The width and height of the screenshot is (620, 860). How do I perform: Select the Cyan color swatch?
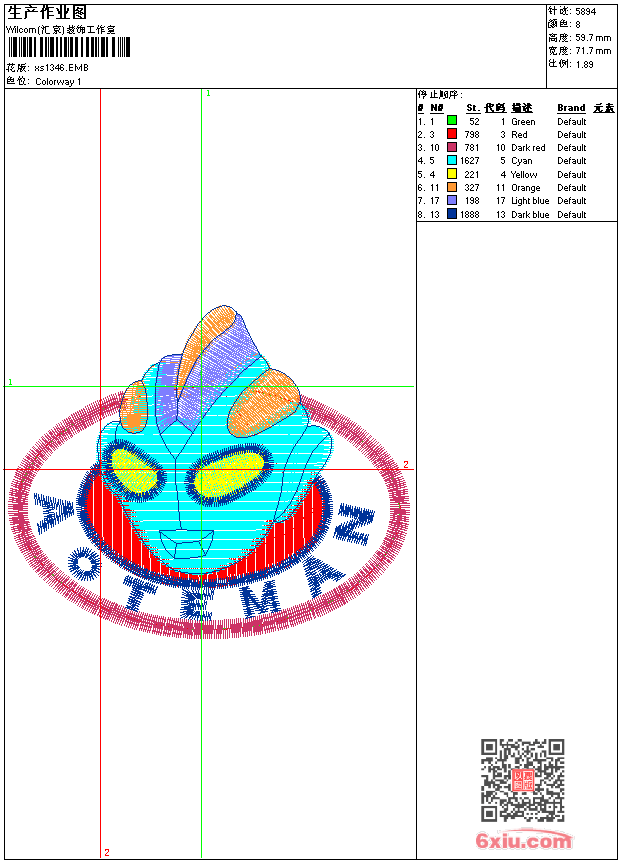[x=452, y=160]
